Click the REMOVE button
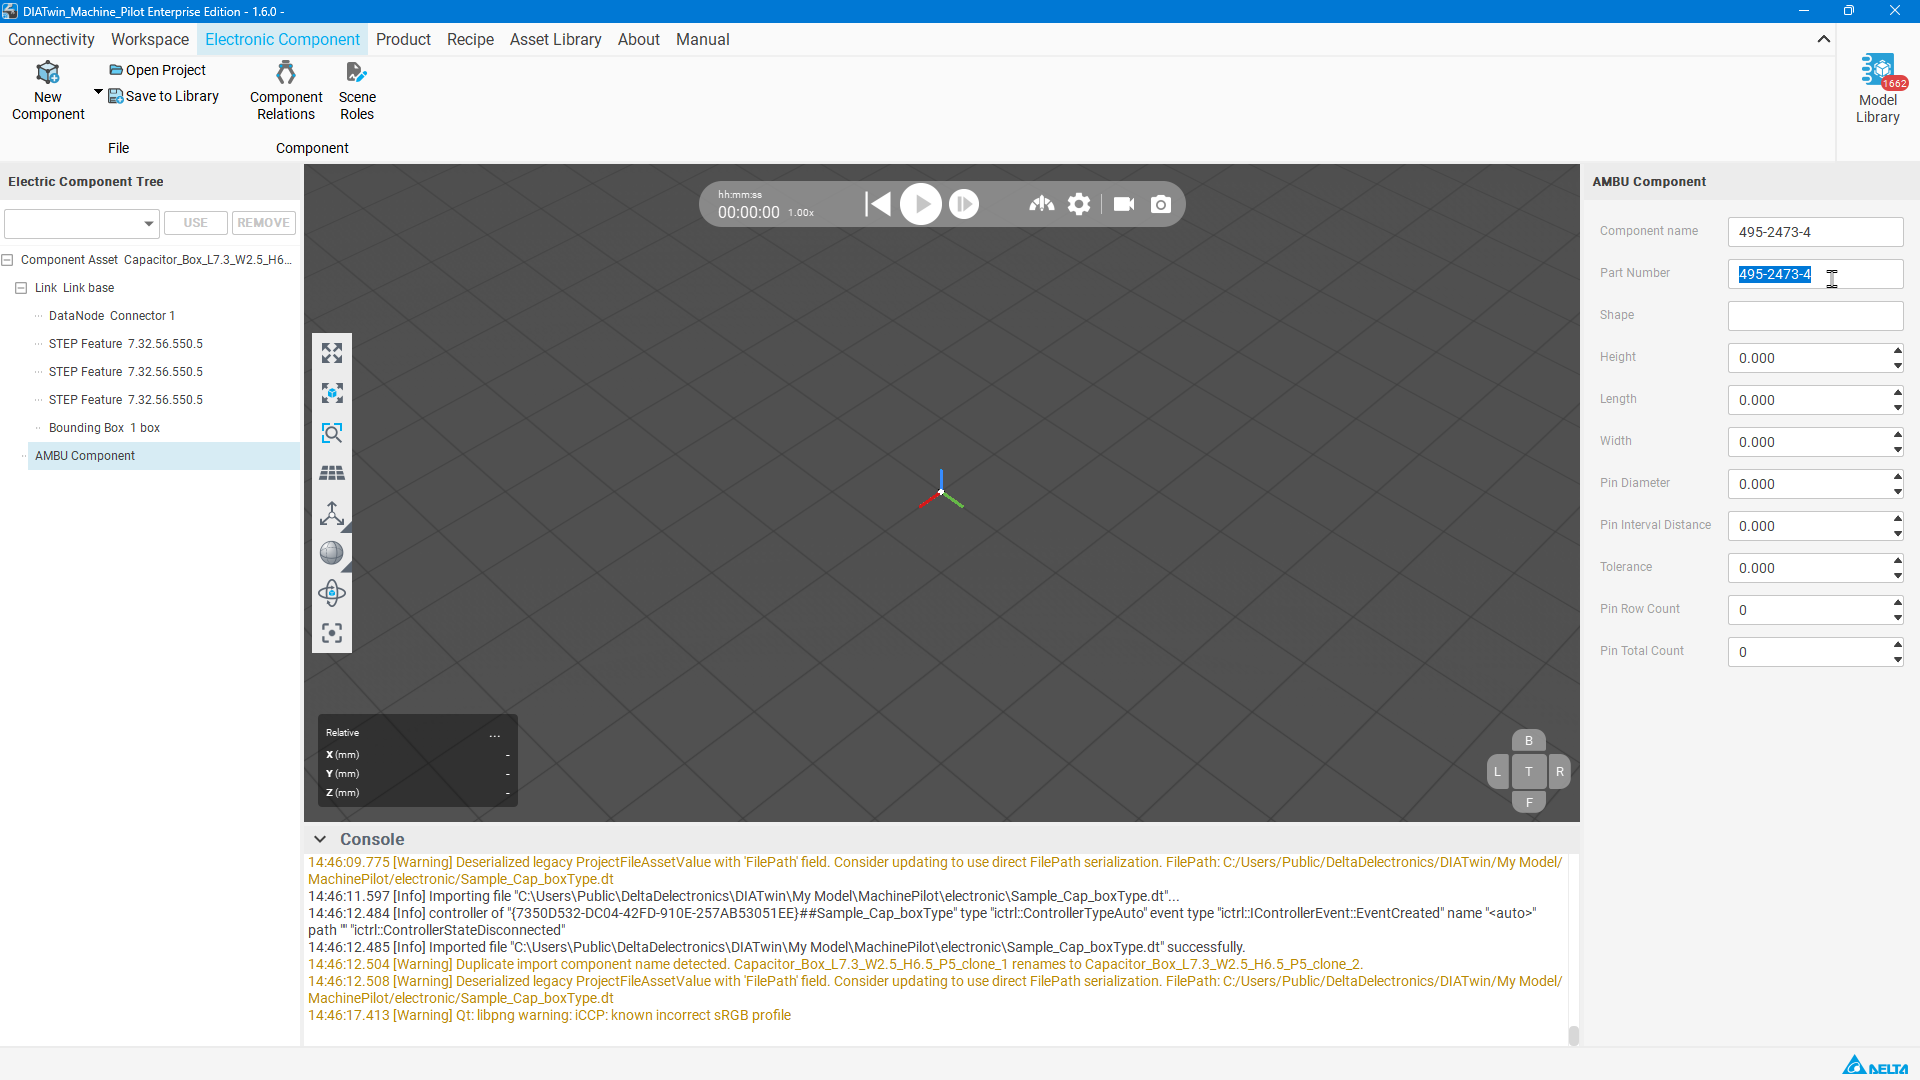1920x1080 pixels. click(264, 223)
